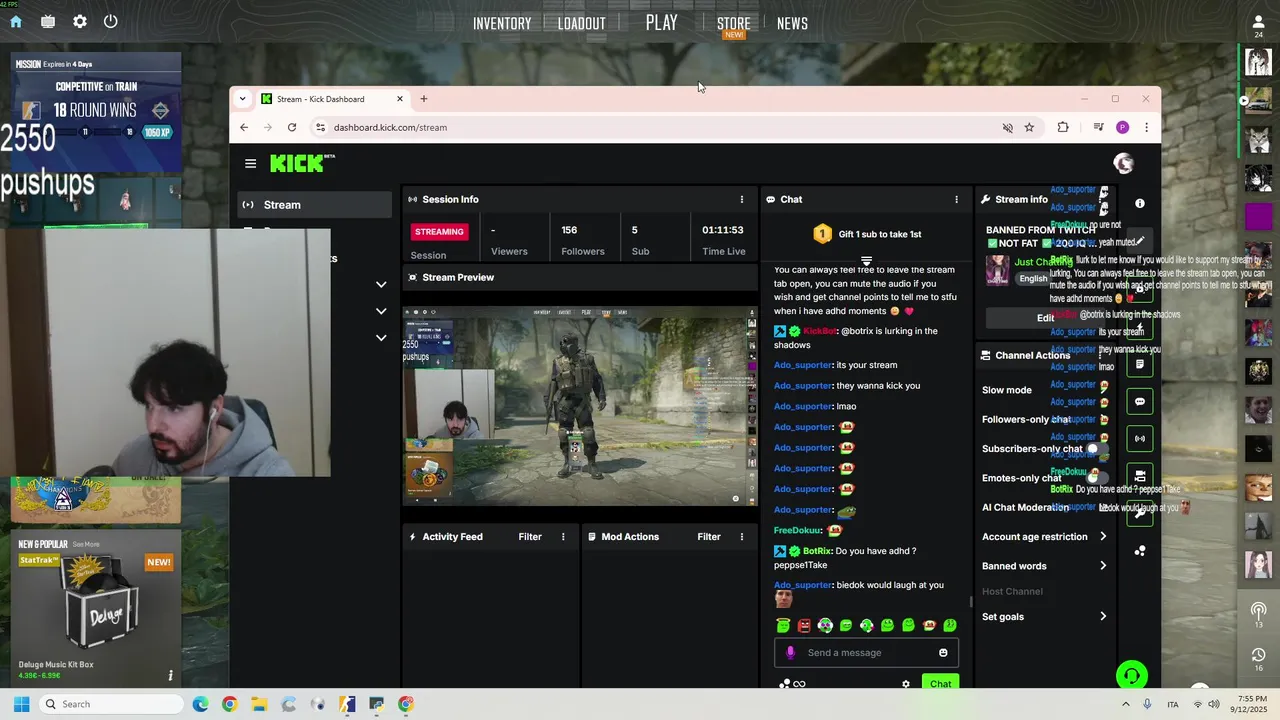The height and width of the screenshot is (720, 1280).
Task: Open the Deluge Music Kit Box offer
Action: click(96, 610)
